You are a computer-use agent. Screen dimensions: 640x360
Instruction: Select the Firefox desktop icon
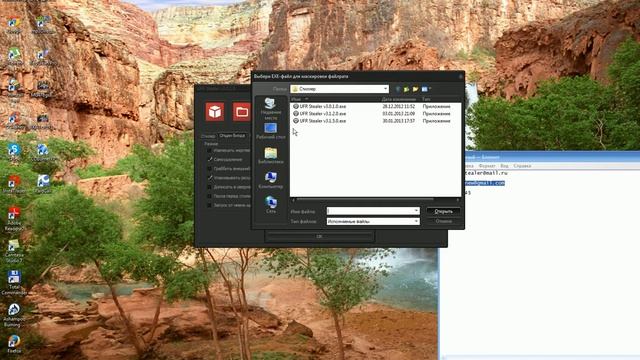pos(13,344)
